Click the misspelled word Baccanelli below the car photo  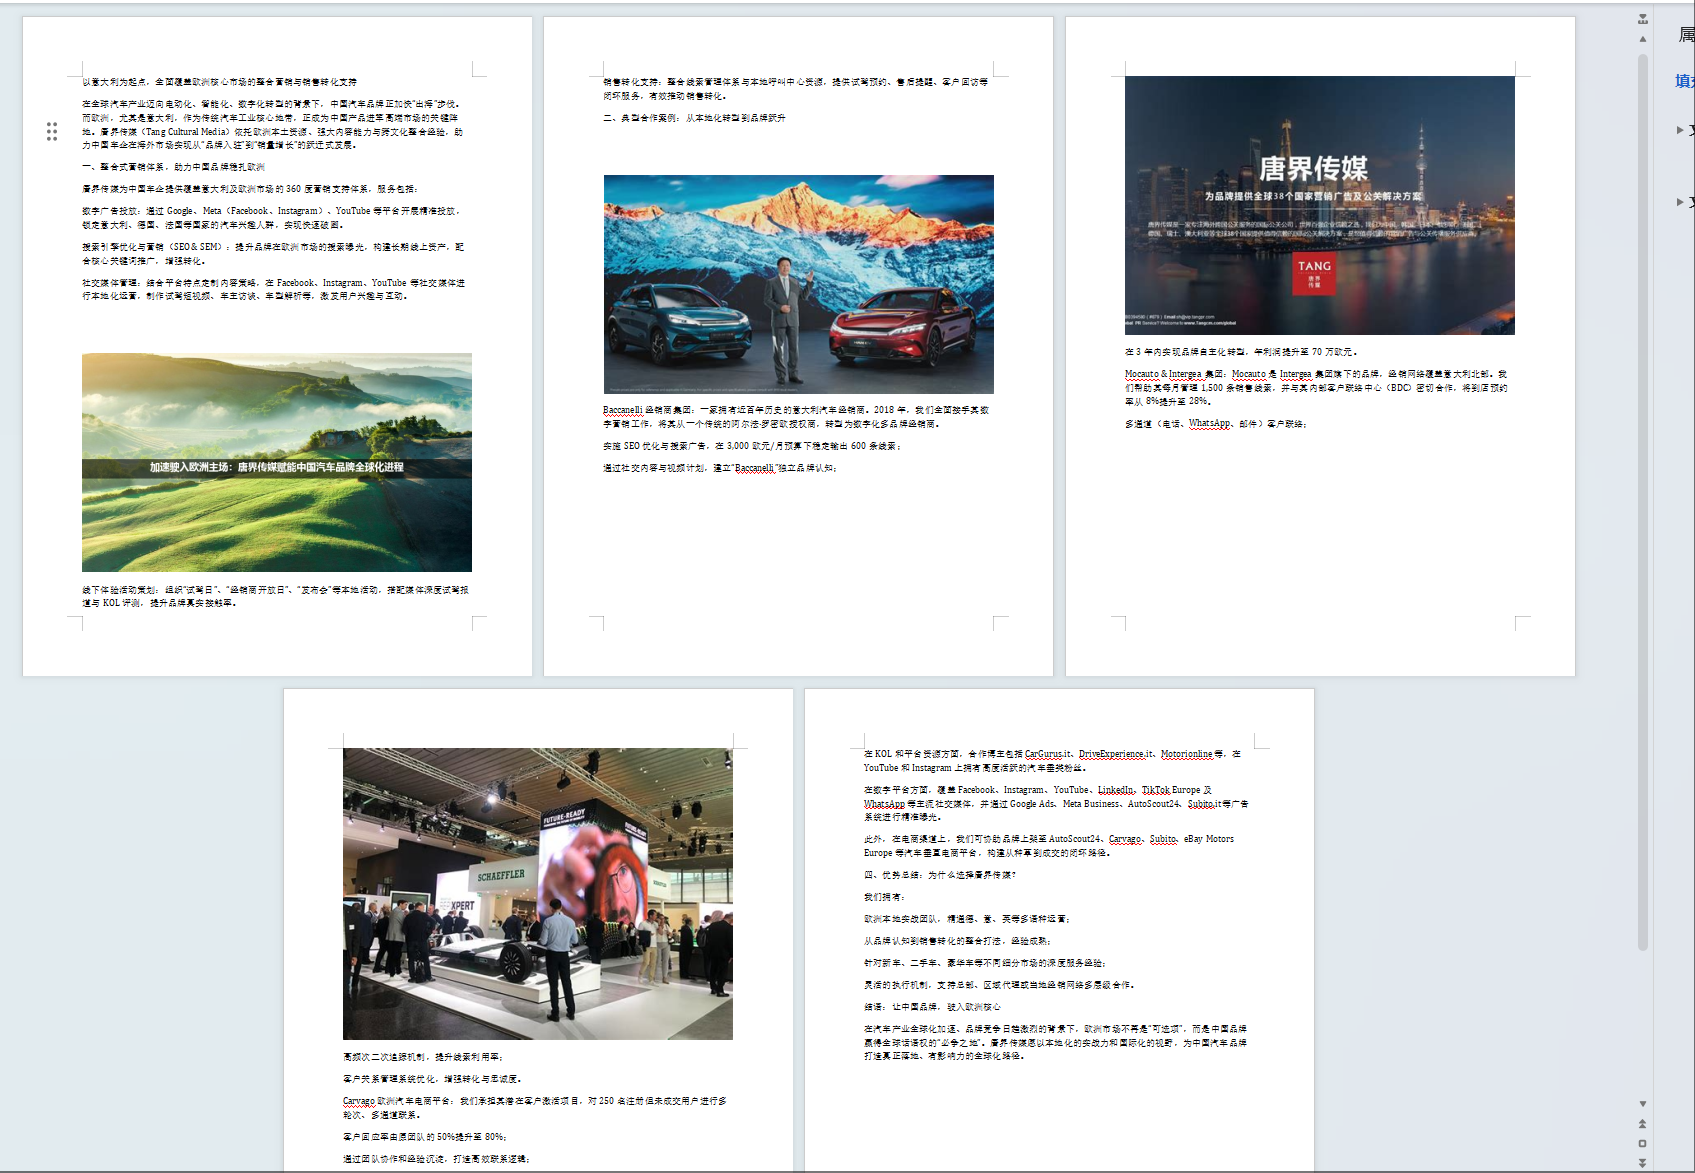click(x=623, y=410)
